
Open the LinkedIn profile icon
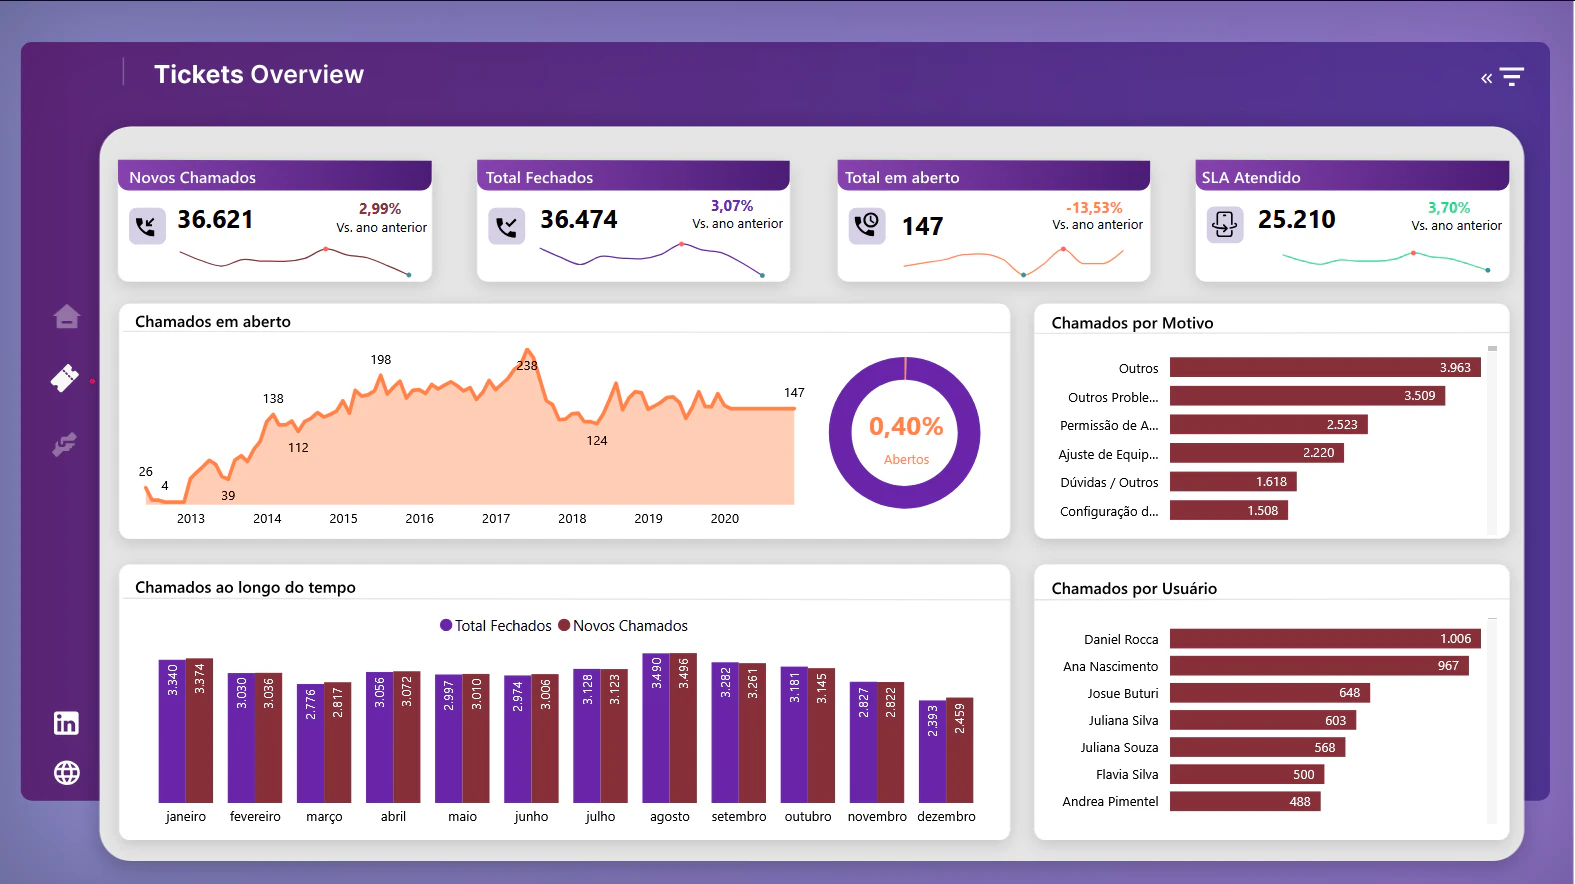pyautogui.click(x=66, y=723)
